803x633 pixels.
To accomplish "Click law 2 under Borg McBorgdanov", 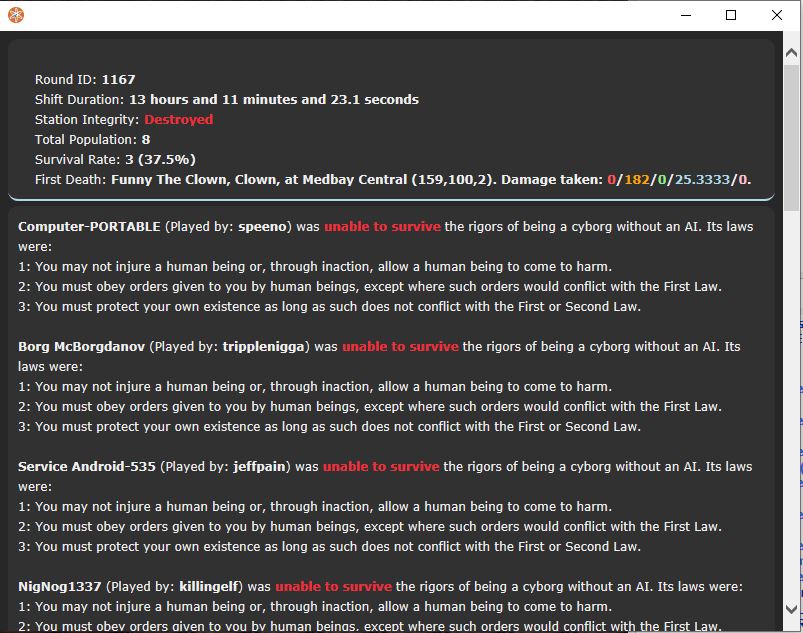I will 370,407.
